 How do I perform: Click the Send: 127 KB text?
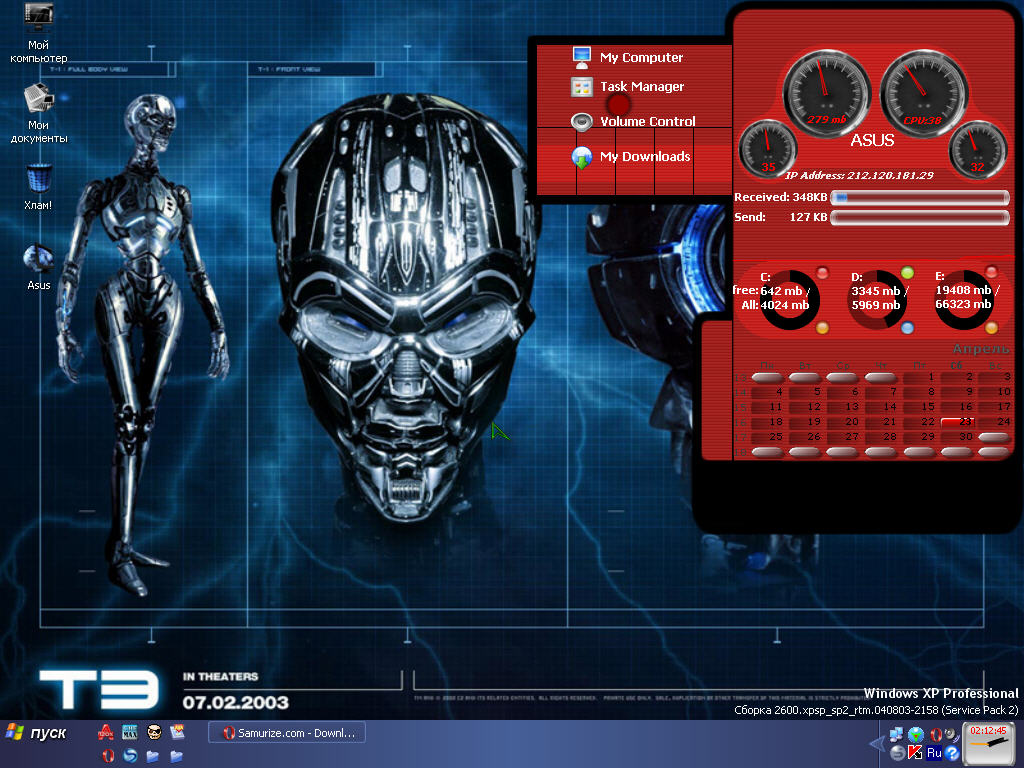pos(780,217)
